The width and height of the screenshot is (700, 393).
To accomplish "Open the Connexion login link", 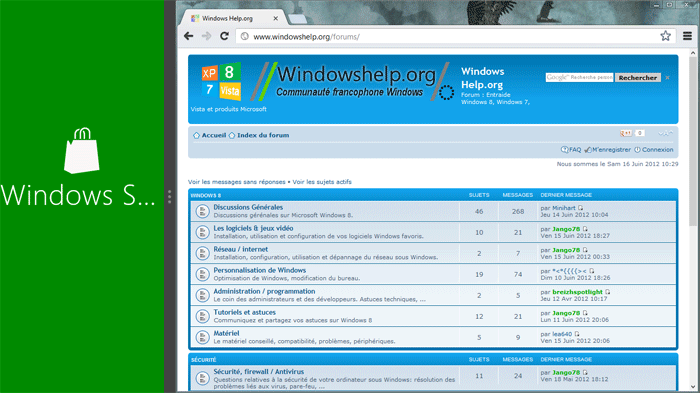I will (658, 150).
